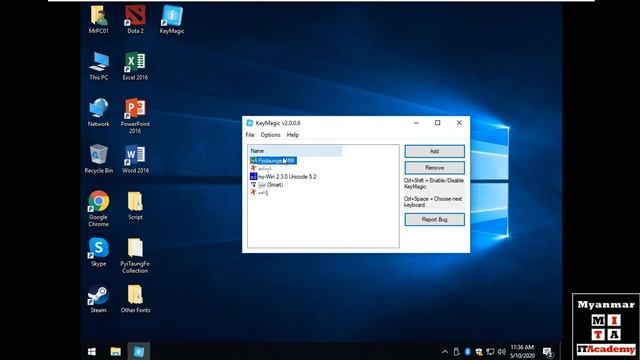640x360 pixels.
Task: Launch PowerPoint 2016 from the desktop
Action: pos(135,116)
